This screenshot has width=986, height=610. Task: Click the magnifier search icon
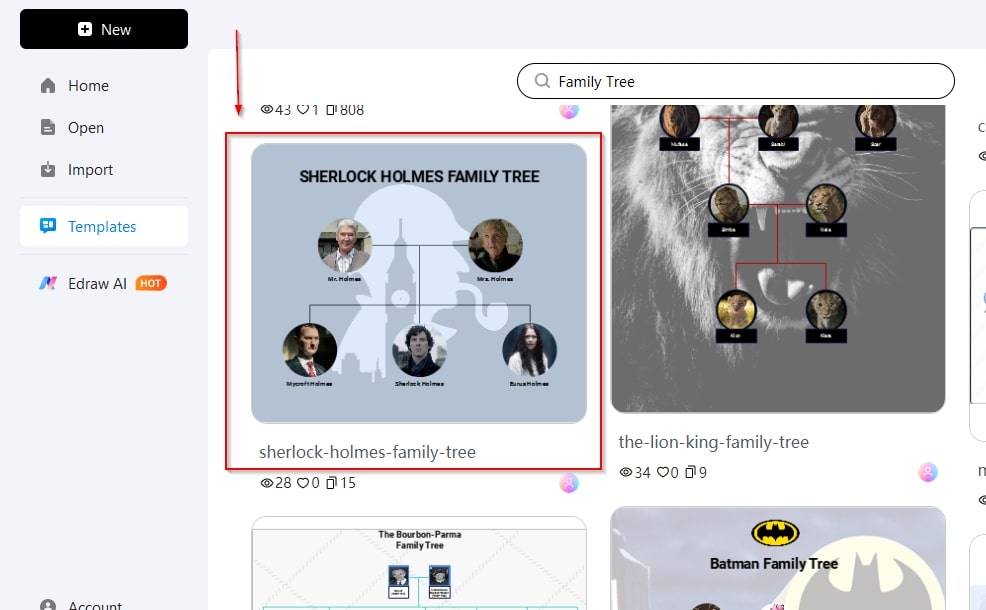click(x=542, y=80)
